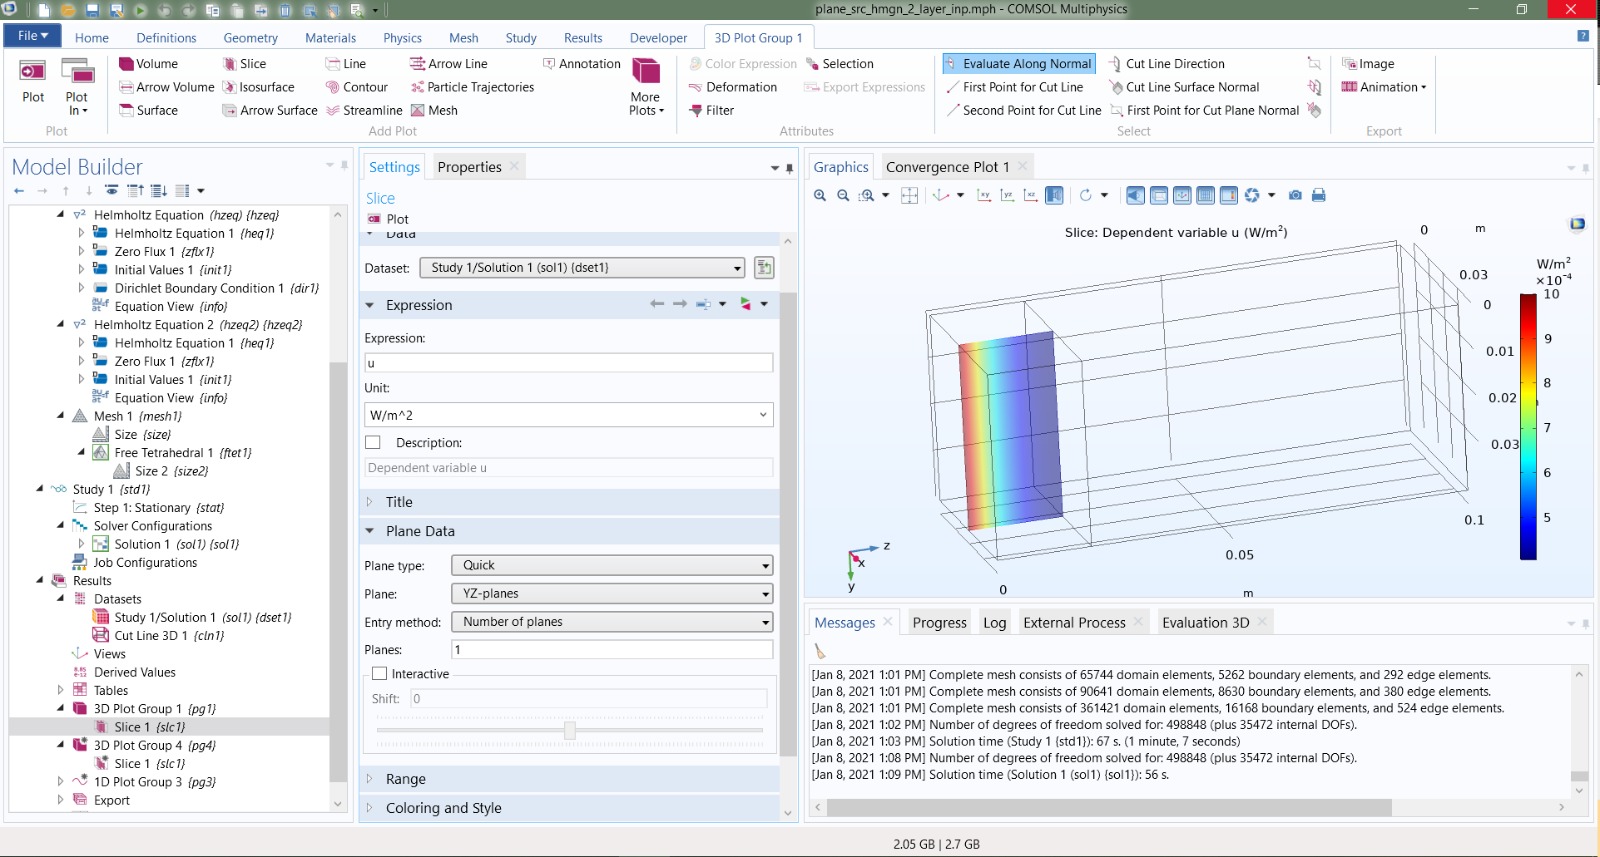Open the Plane type dropdown

click(612, 566)
